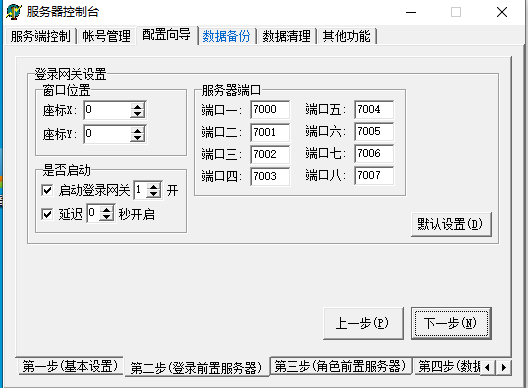Increase the 延迟 seconds spinner

coord(106,210)
